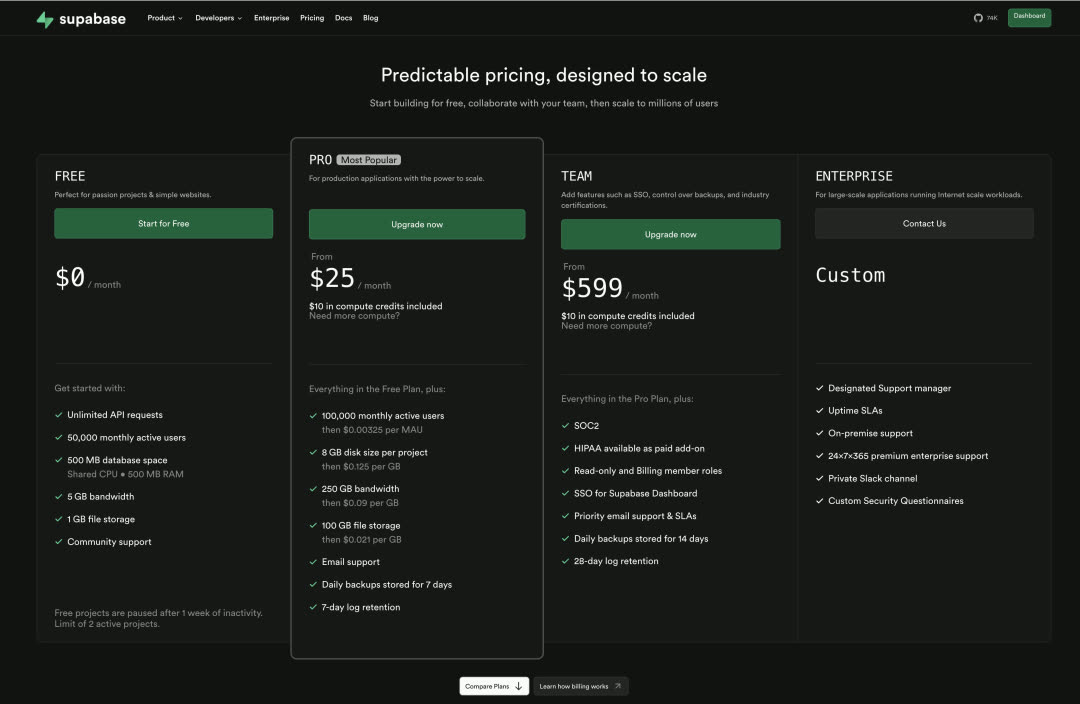
Task: Open the GitHub repository via the GitHub icon
Action: (x=977, y=17)
